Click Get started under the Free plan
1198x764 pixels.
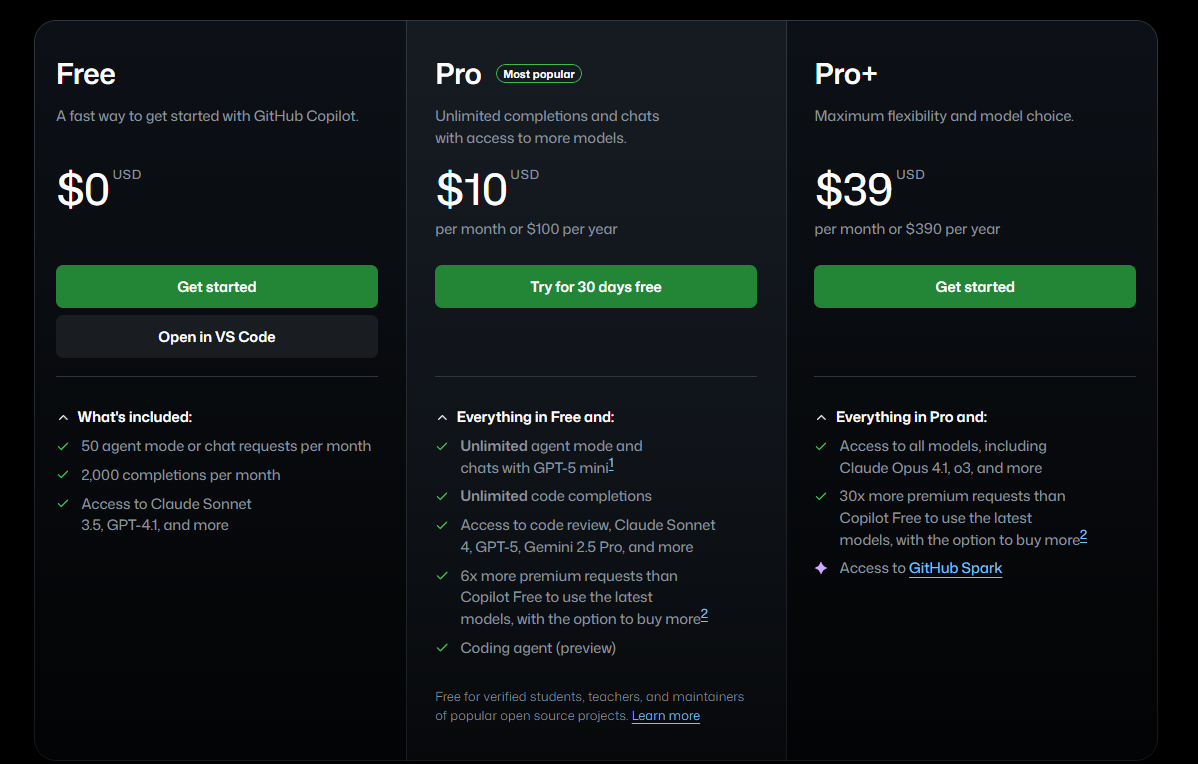[217, 286]
